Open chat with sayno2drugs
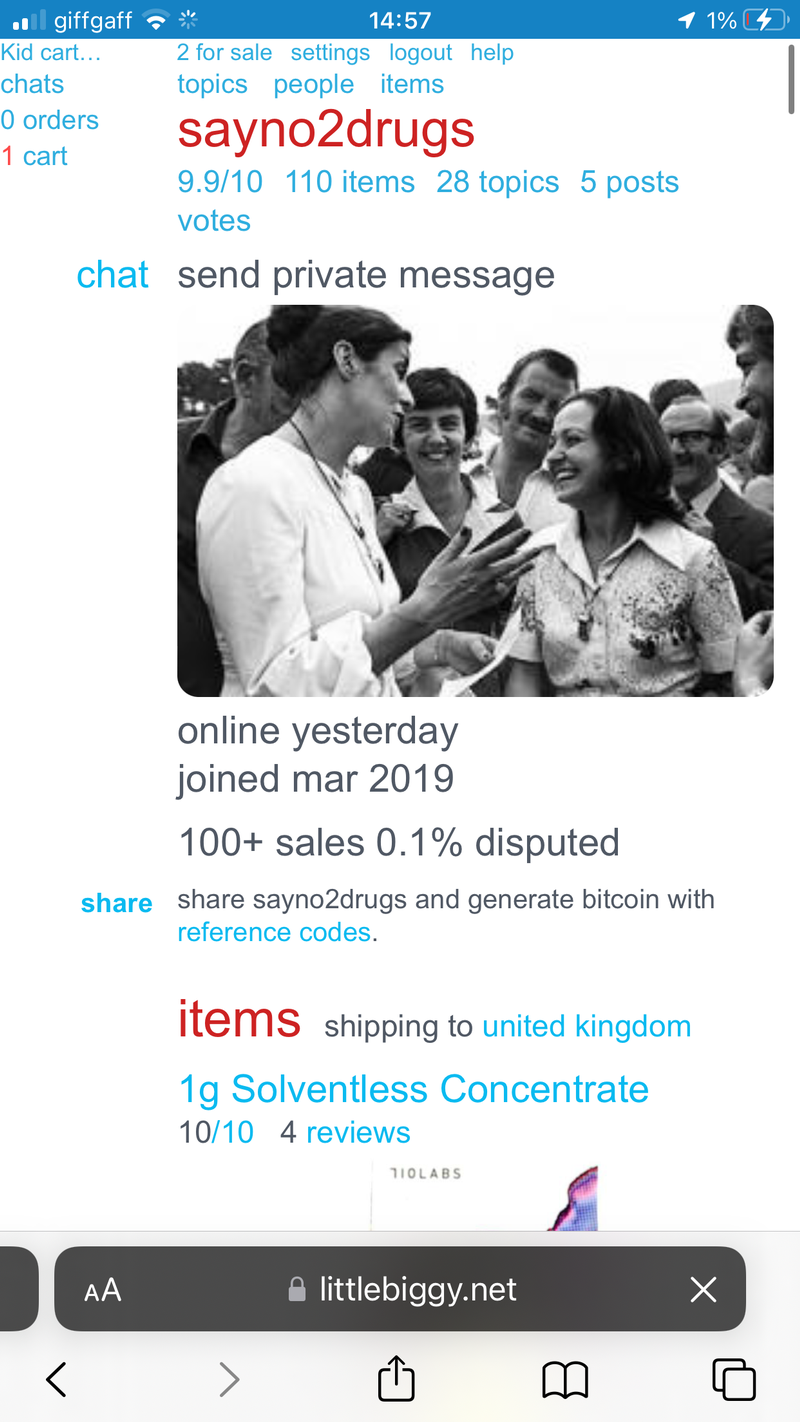 click(x=112, y=276)
